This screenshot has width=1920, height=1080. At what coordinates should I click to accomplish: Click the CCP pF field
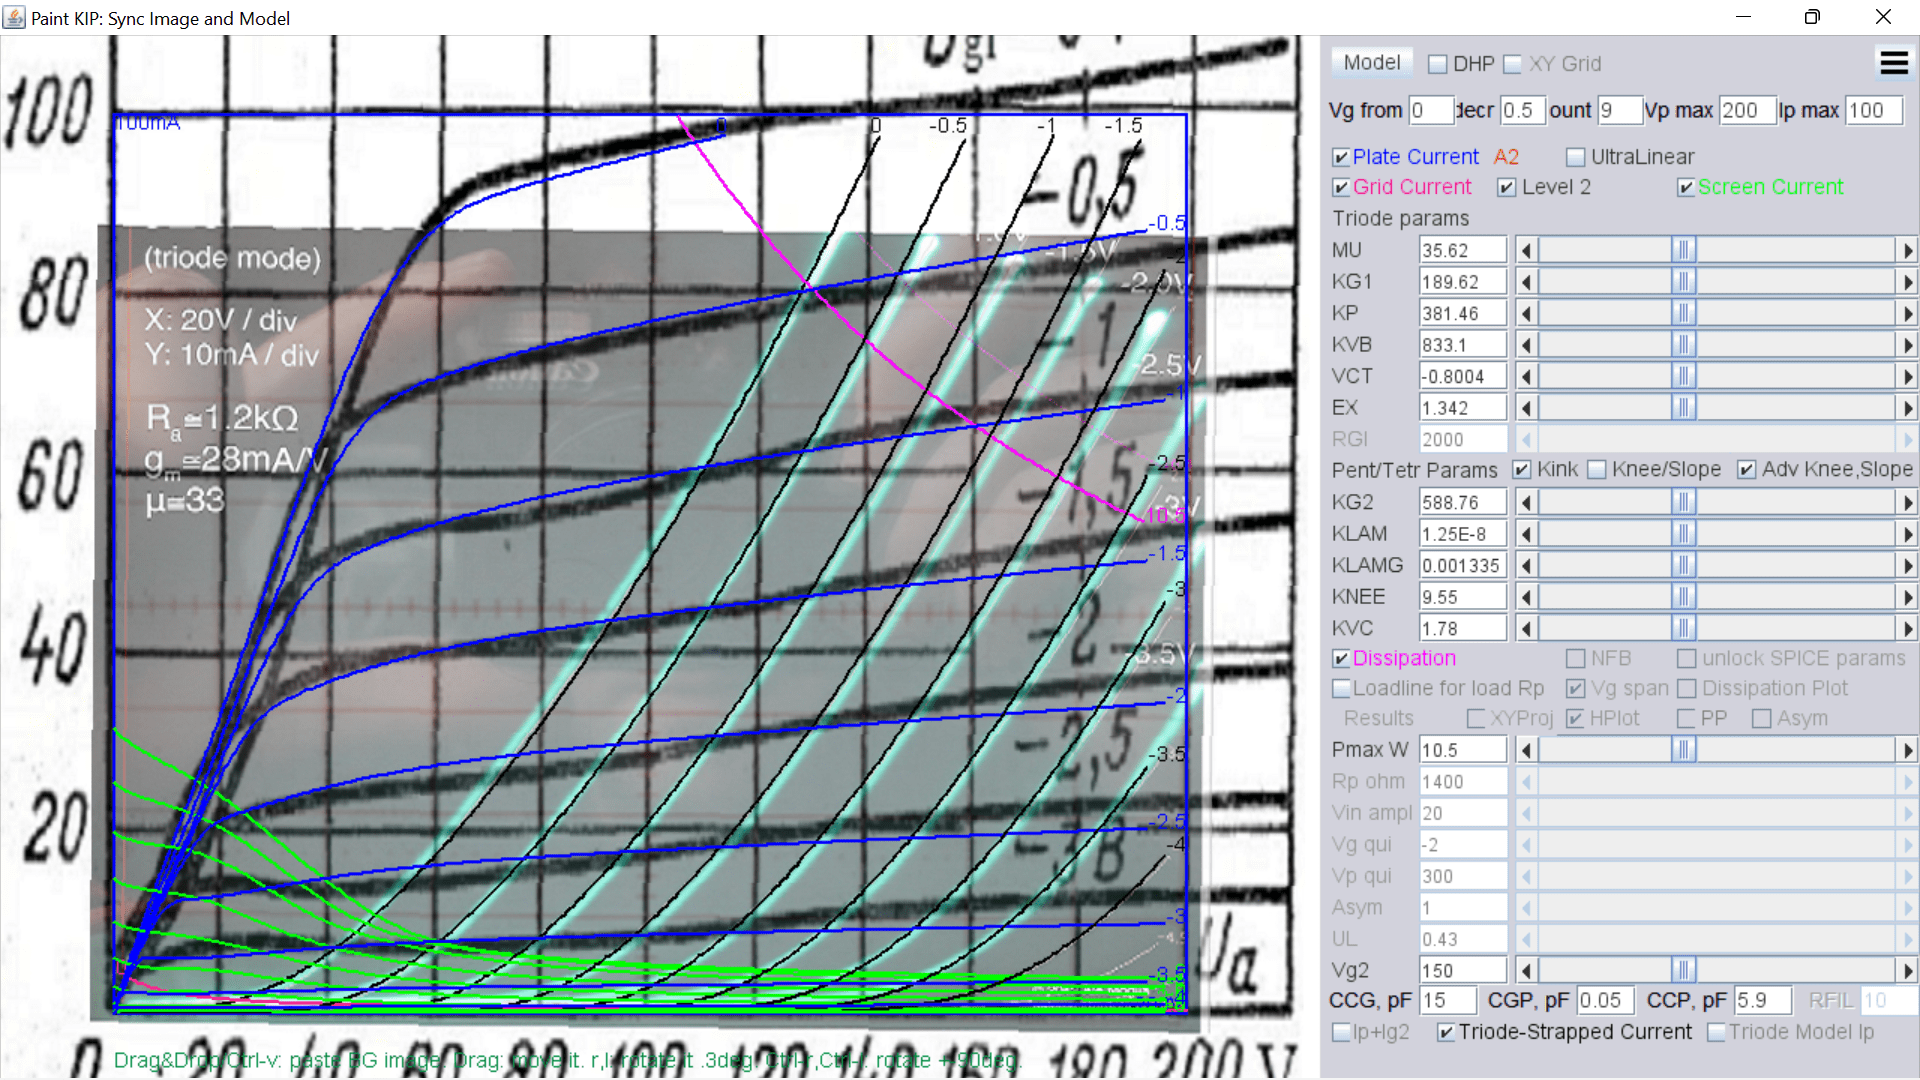point(1762,1000)
